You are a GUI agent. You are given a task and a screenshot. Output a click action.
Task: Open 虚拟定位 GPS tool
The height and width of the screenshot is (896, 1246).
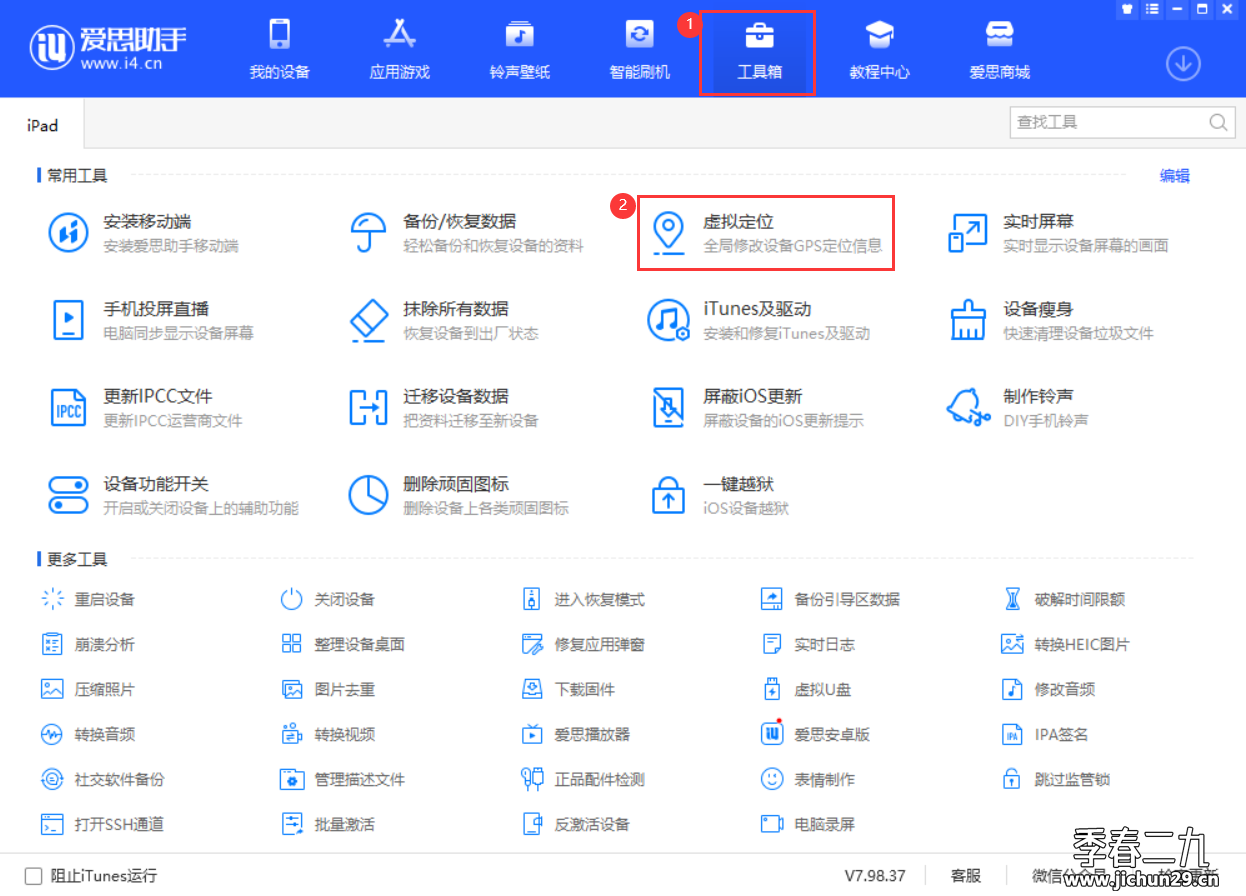[x=766, y=233]
